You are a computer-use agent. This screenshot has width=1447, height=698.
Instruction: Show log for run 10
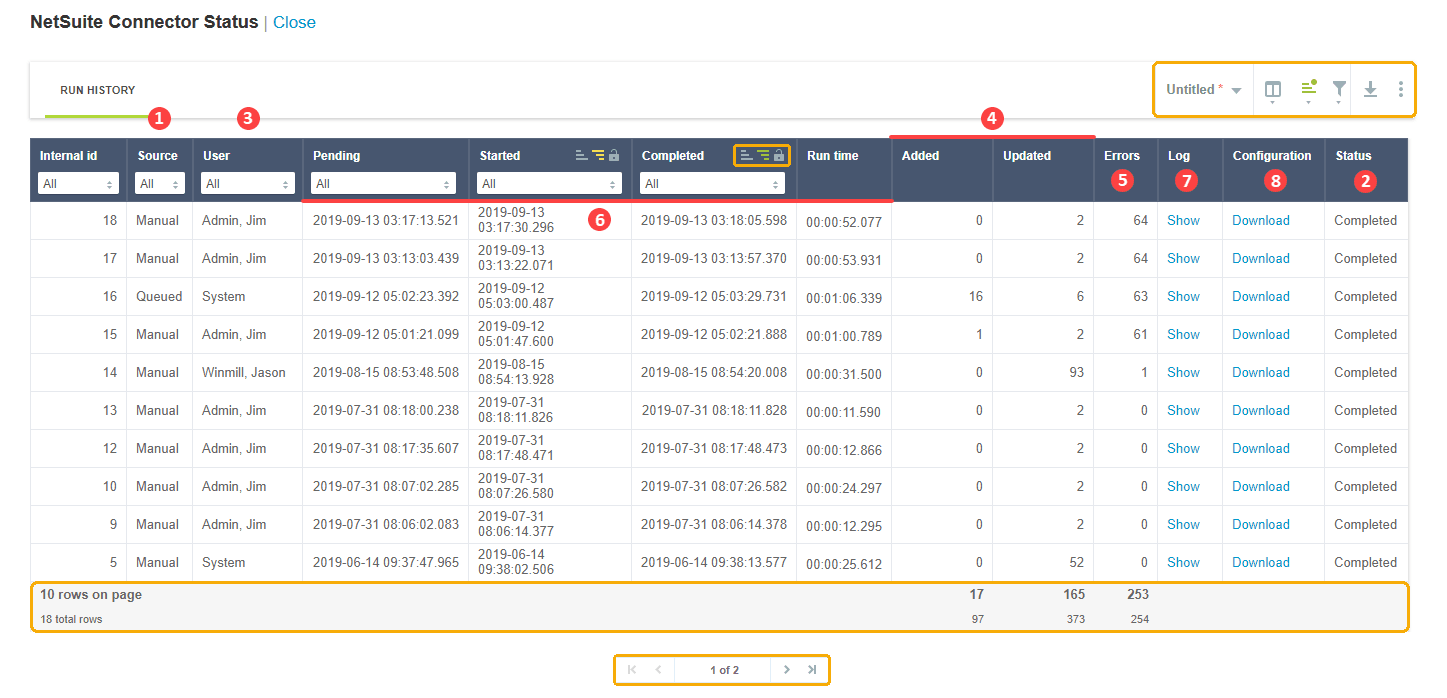click(1183, 486)
